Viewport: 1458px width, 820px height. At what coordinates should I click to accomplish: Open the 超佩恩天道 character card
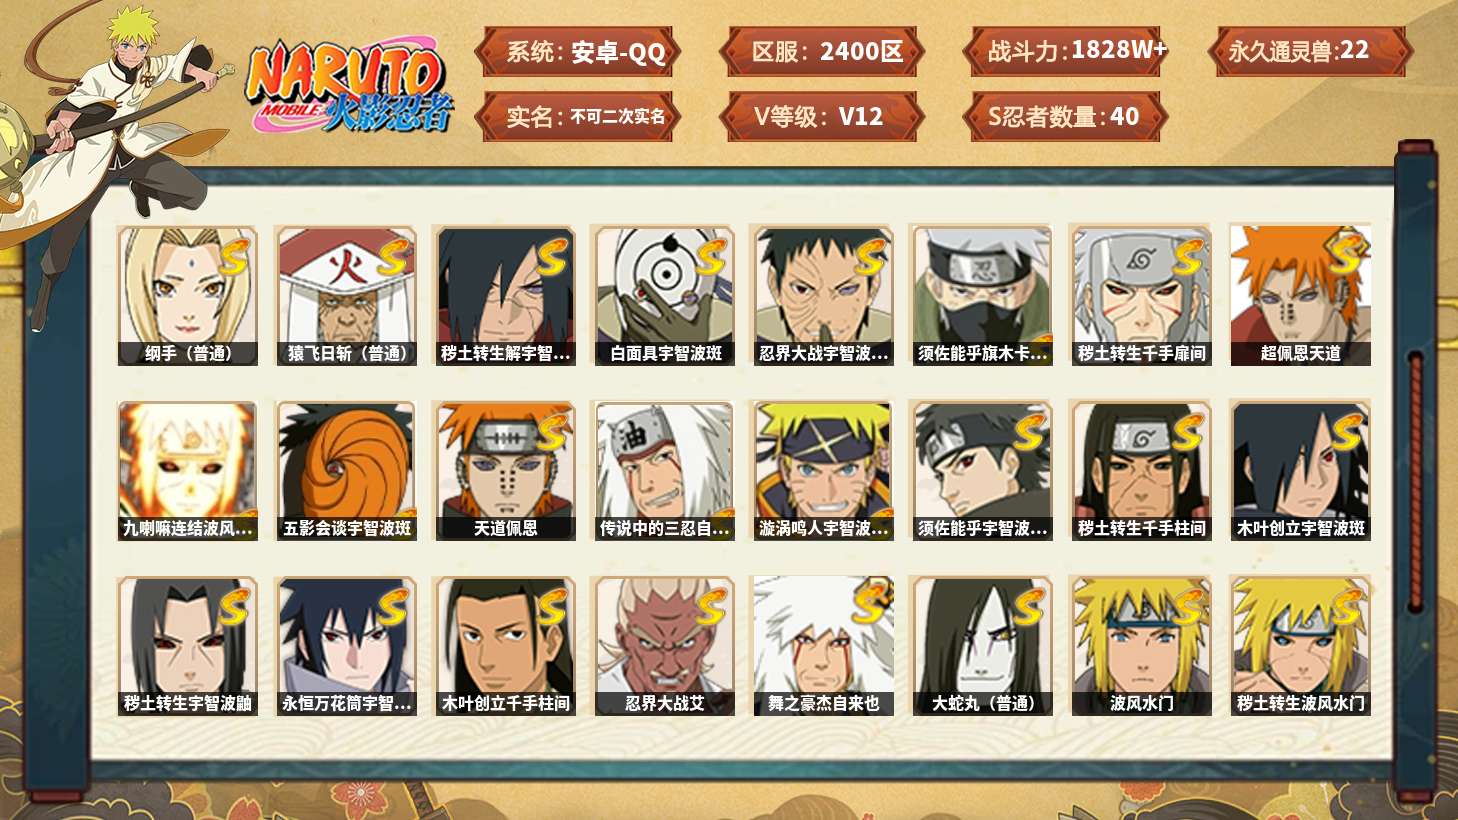click(1300, 295)
